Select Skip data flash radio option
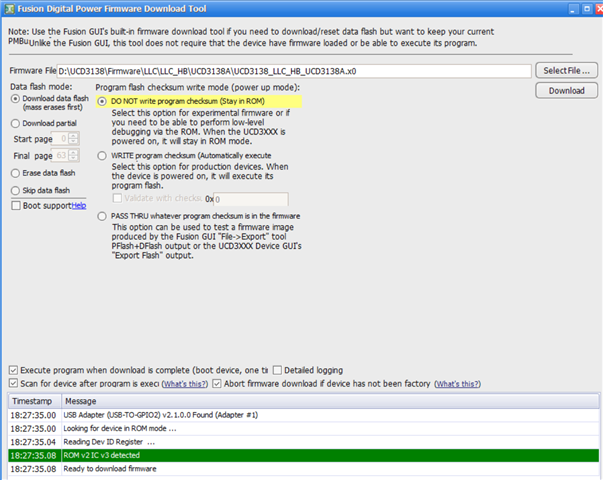 15,190
